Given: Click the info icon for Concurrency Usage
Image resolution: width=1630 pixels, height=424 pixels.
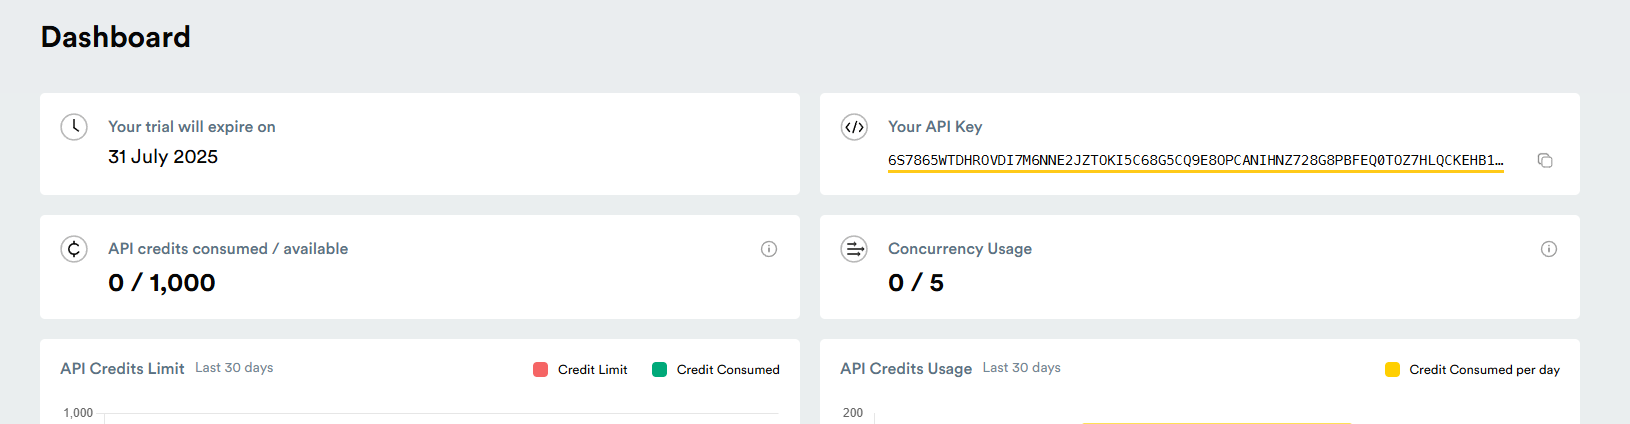Looking at the screenshot, I should click(x=1549, y=249).
